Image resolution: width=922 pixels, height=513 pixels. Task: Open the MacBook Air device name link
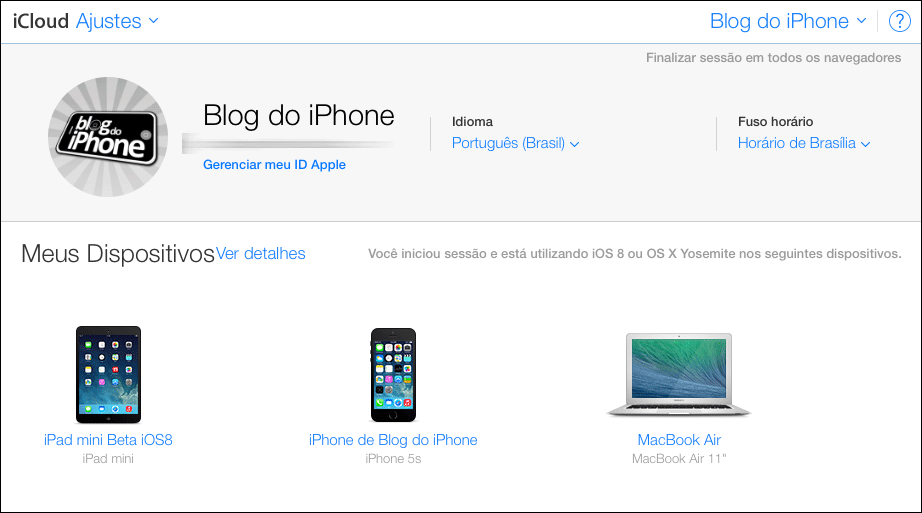click(x=679, y=440)
